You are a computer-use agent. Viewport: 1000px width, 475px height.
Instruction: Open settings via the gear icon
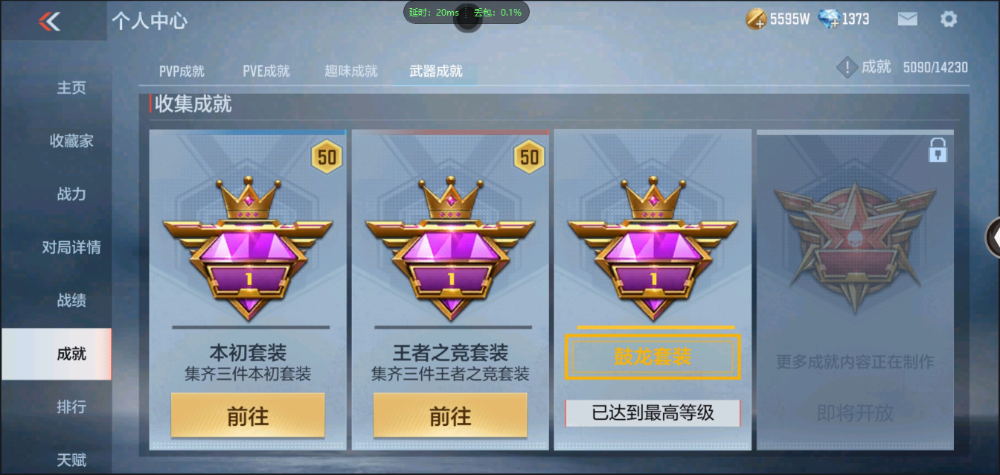point(948,19)
